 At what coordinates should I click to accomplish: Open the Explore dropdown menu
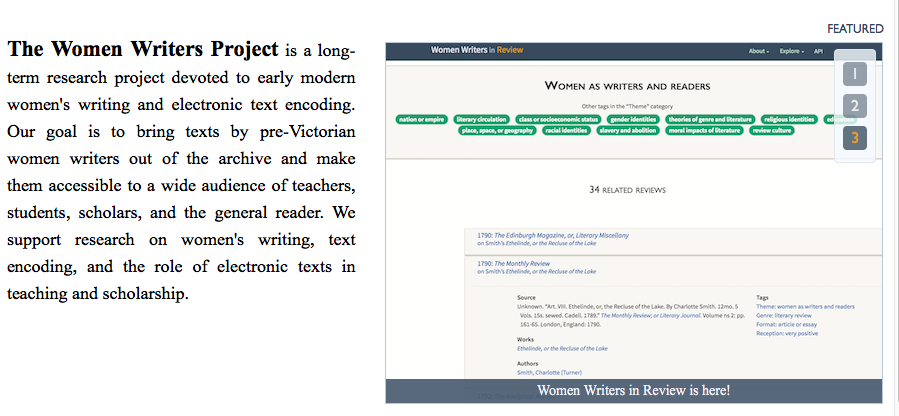[792, 51]
